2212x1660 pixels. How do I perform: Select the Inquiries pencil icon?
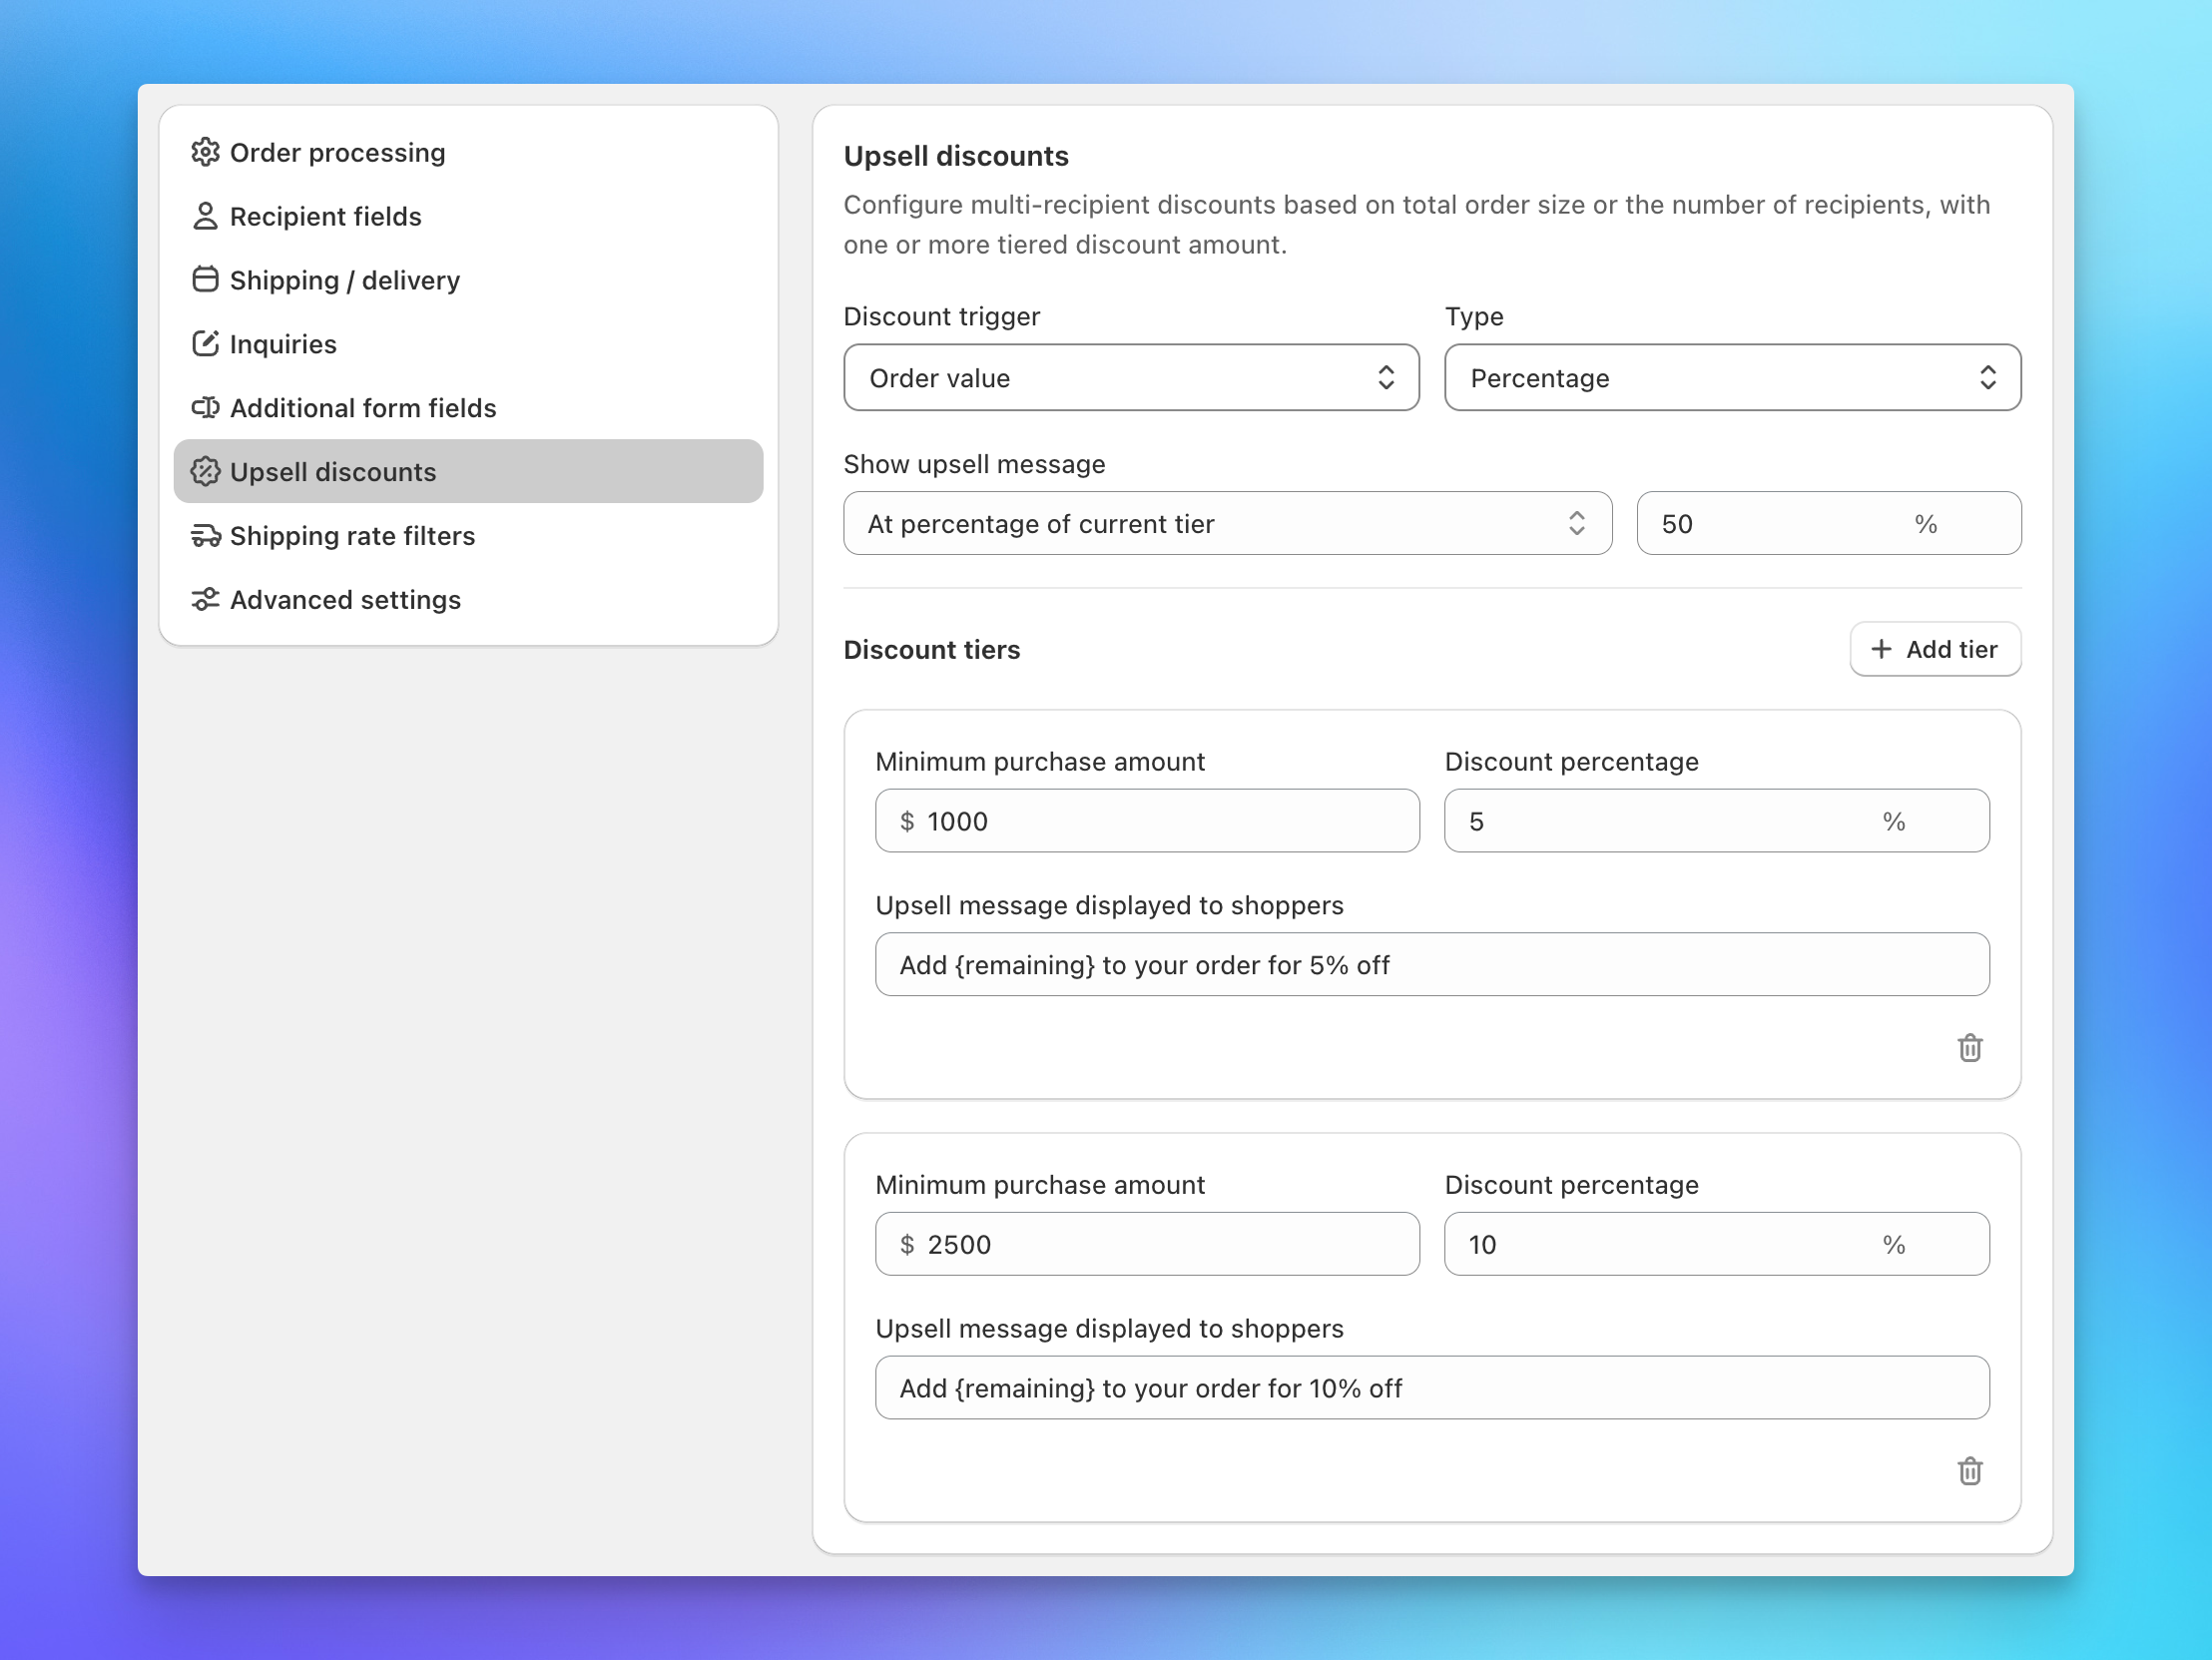tap(206, 343)
